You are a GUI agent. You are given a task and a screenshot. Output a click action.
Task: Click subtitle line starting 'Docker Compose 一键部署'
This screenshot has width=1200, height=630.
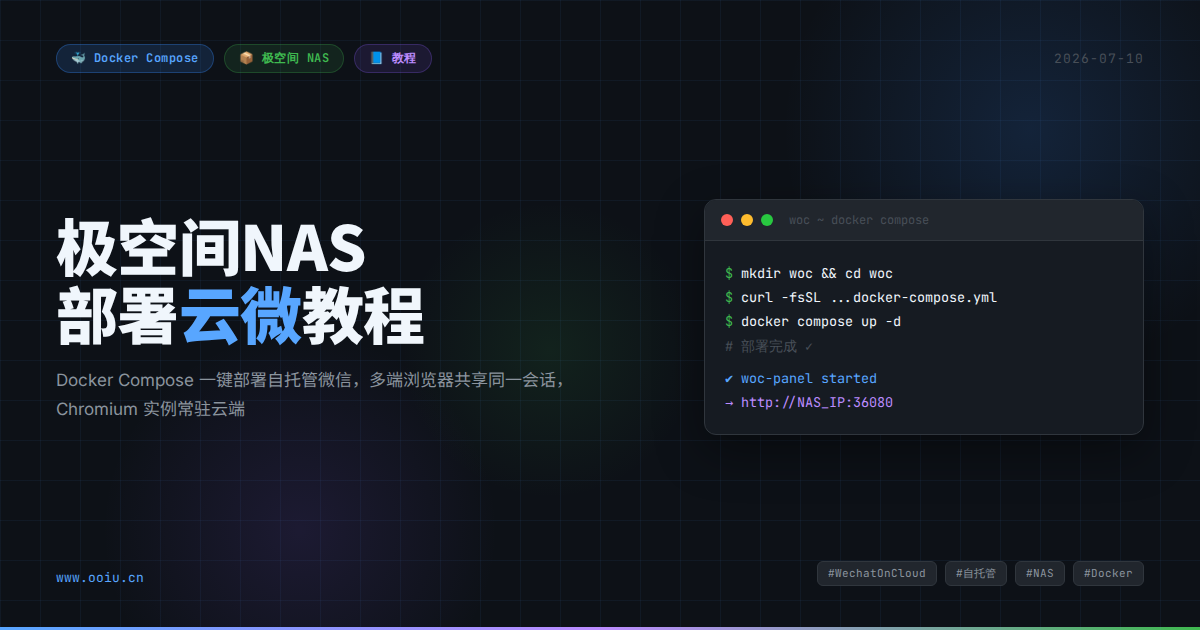(312, 380)
